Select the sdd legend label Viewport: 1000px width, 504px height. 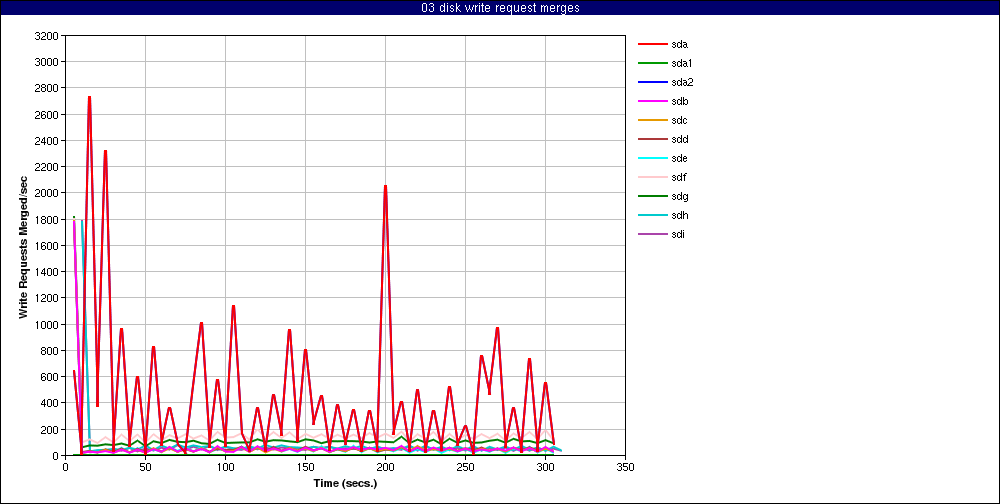679,139
